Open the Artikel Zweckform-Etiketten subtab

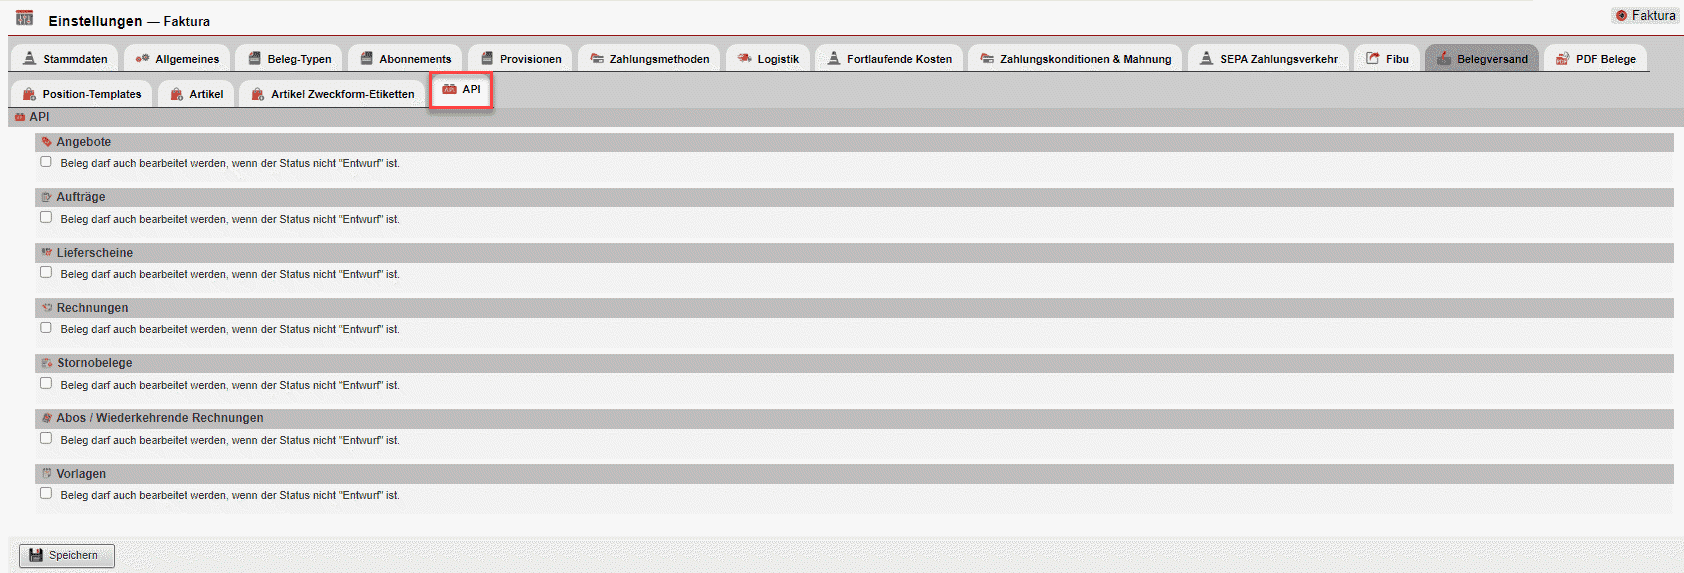(x=332, y=94)
